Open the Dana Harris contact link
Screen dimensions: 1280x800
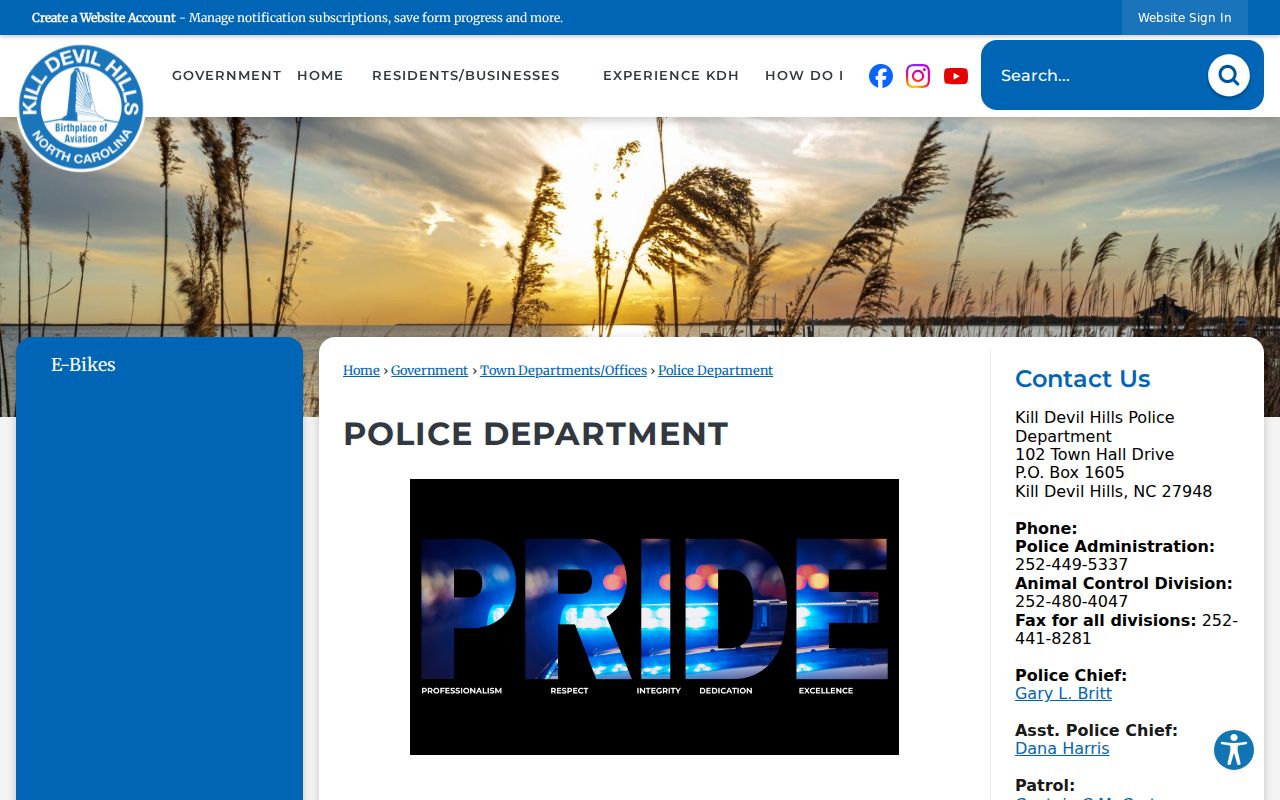pos(1062,748)
